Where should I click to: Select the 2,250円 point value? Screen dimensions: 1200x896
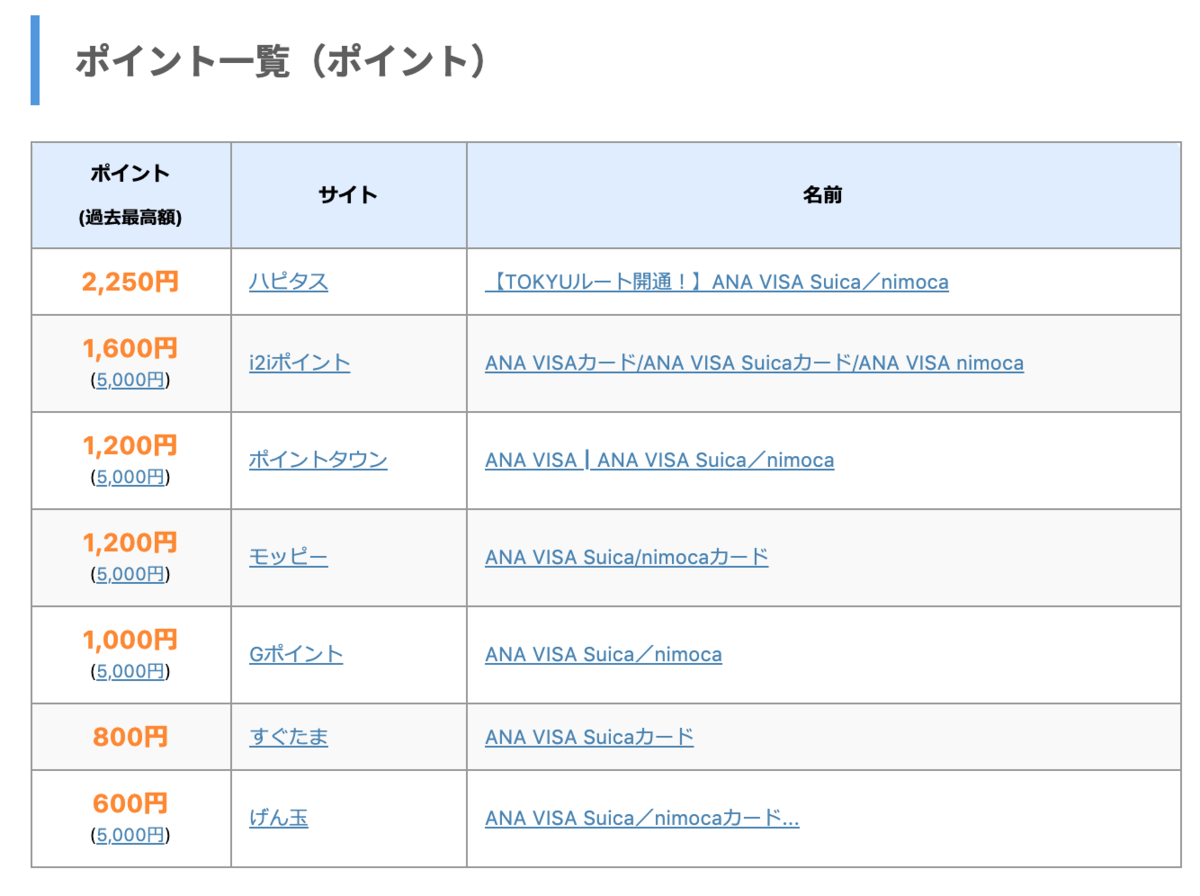(130, 282)
